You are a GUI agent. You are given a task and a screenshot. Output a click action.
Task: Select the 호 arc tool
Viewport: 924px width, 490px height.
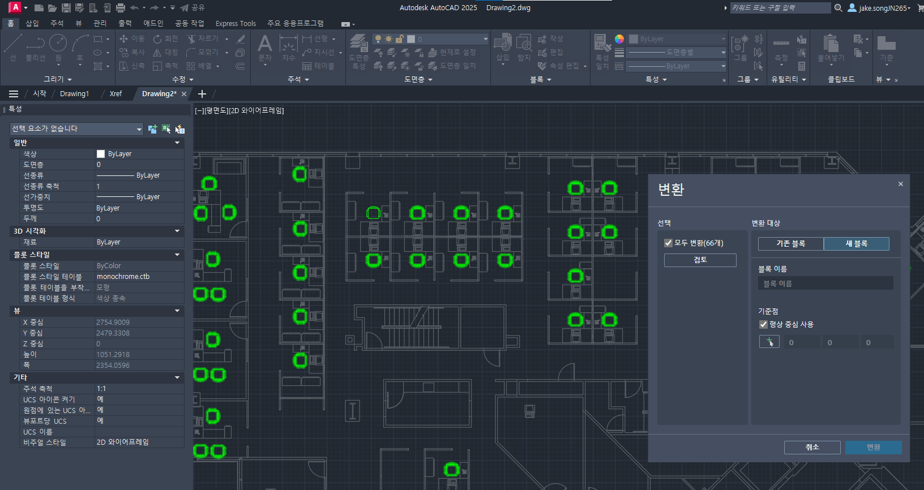click(x=80, y=48)
